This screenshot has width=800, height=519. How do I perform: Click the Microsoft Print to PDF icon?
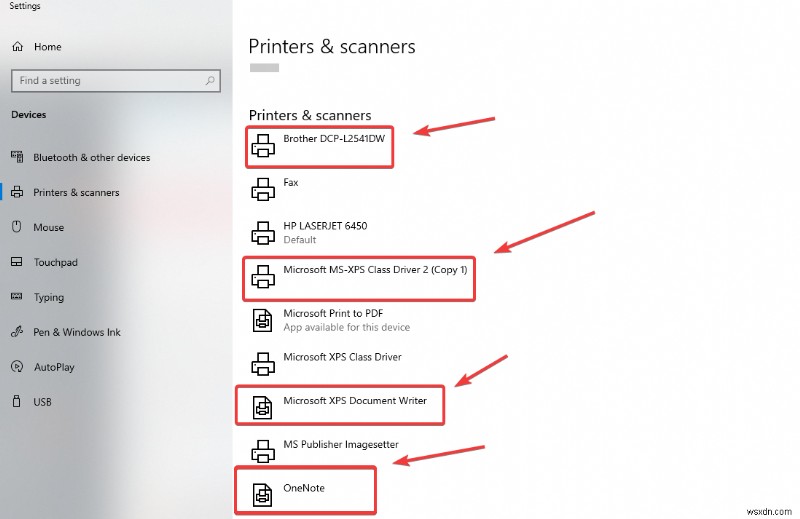click(x=263, y=320)
